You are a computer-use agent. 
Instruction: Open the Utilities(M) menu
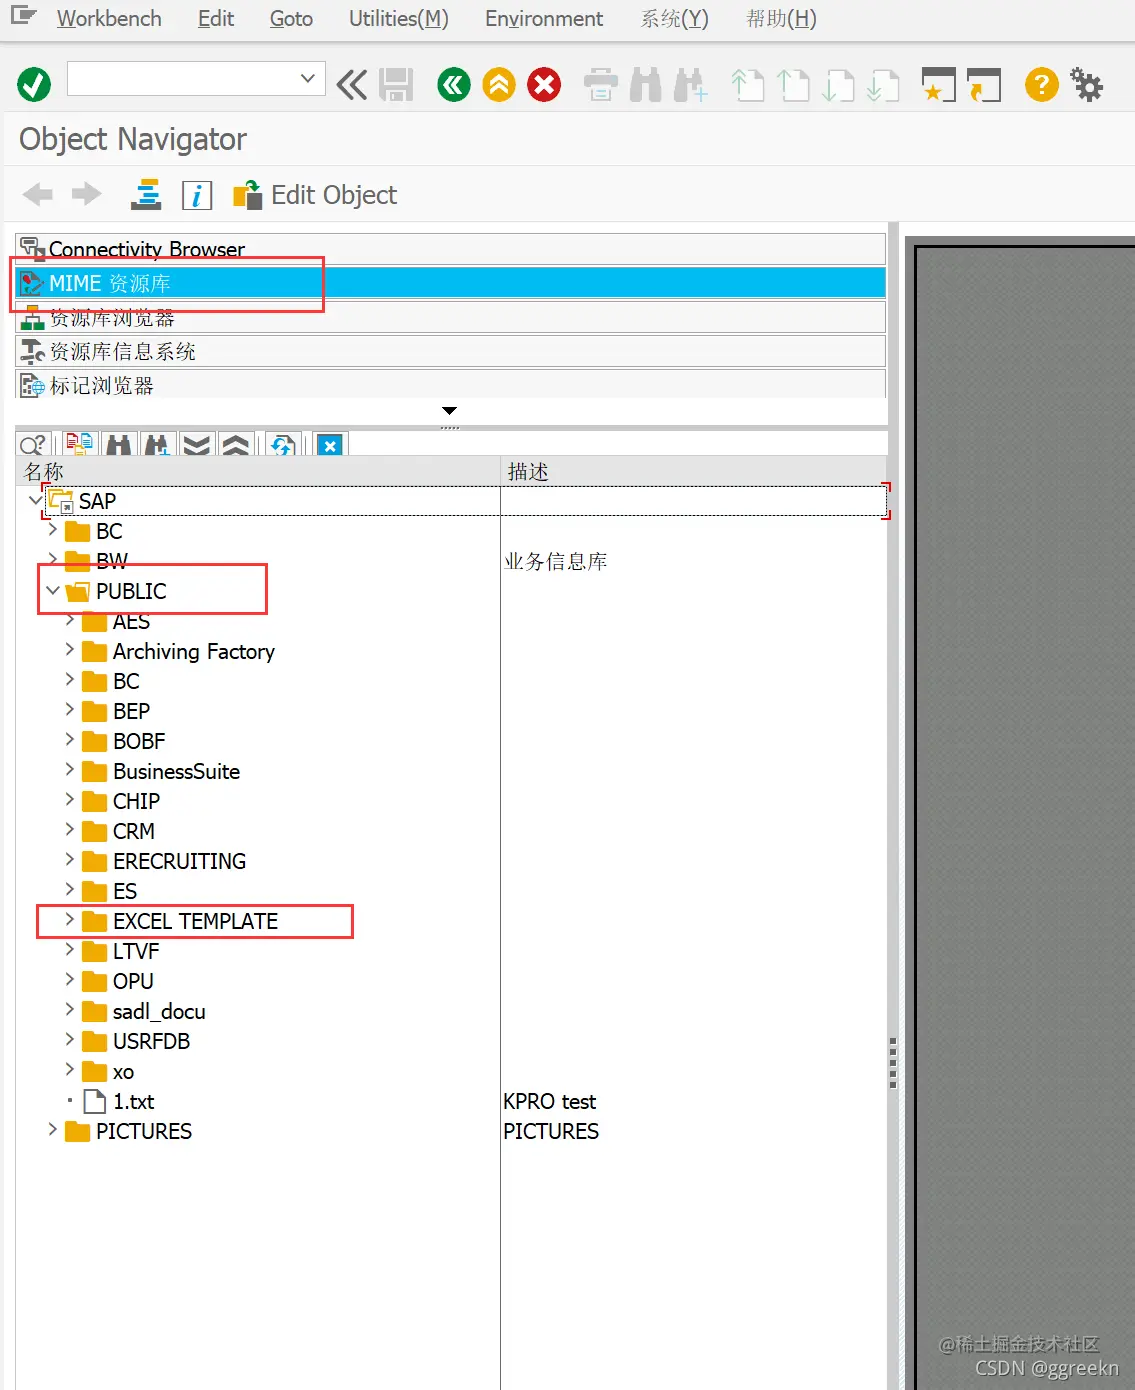tap(399, 19)
